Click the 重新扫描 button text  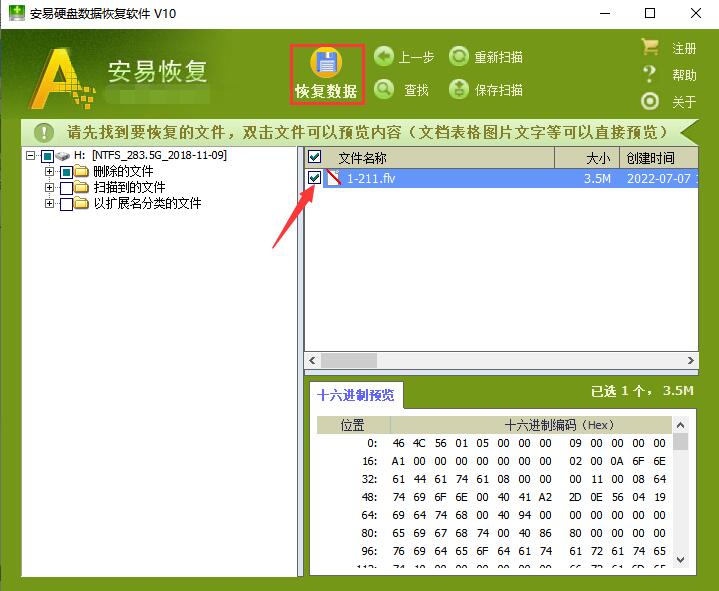pyautogui.click(x=498, y=57)
